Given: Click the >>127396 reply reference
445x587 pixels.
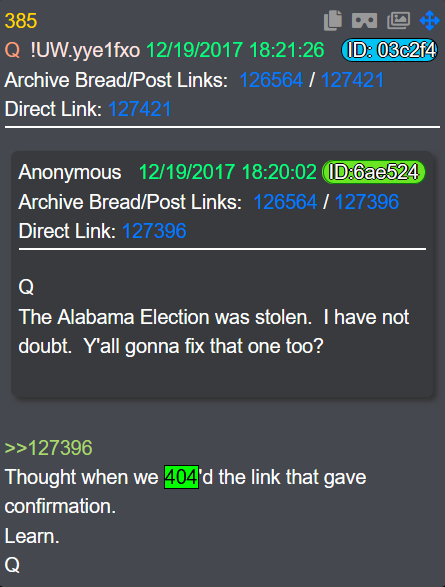Looking at the screenshot, I should (48, 448).
